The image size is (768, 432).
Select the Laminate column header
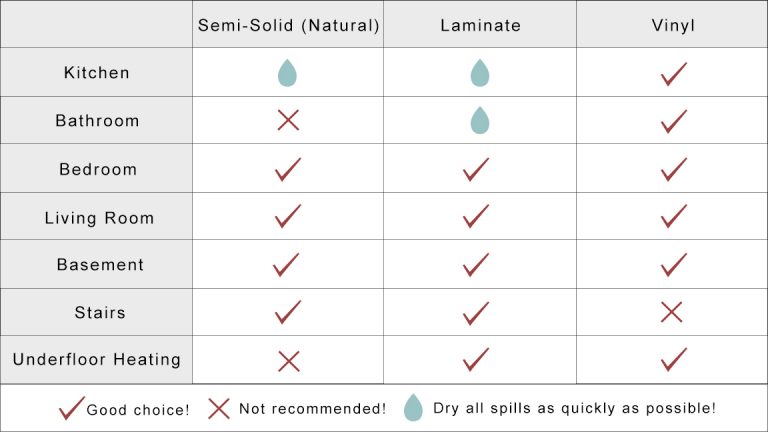[x=480, y=25]
